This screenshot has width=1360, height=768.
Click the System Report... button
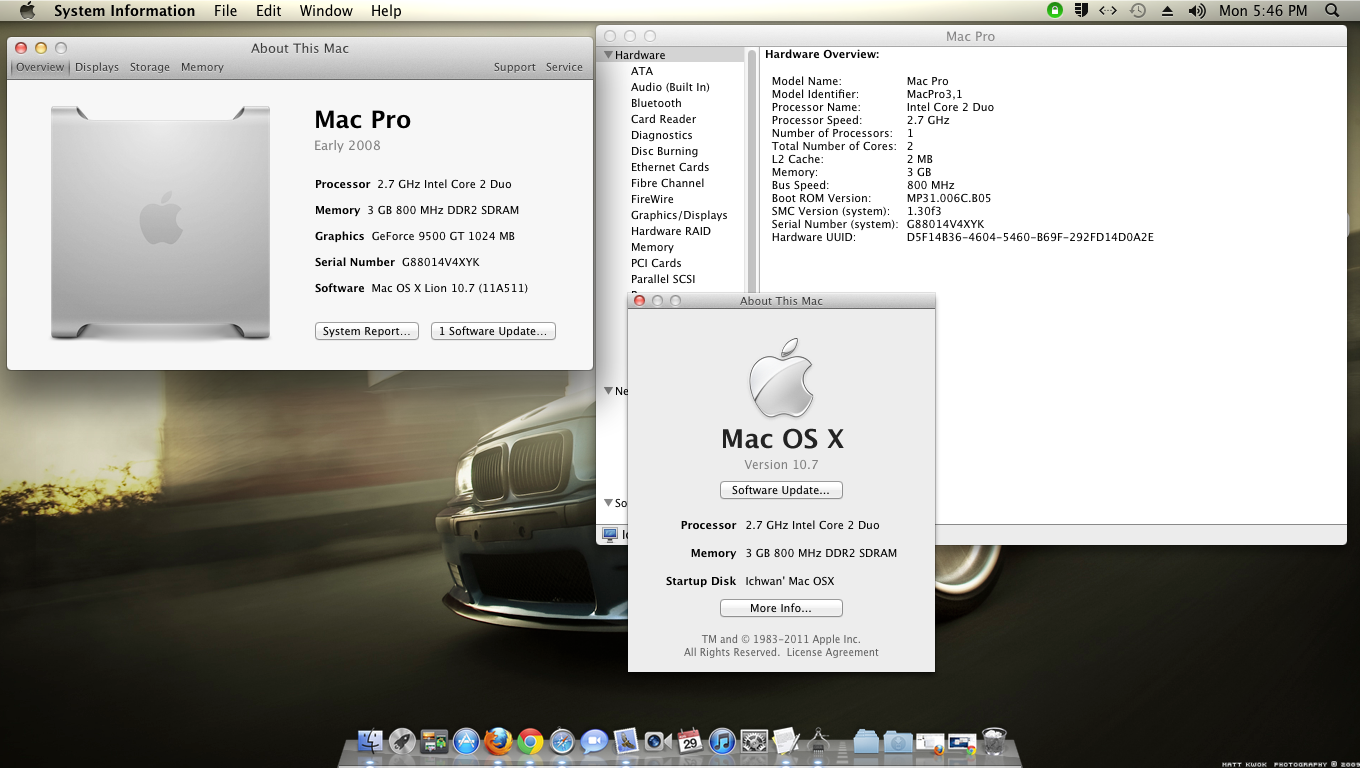coord(367,331)
